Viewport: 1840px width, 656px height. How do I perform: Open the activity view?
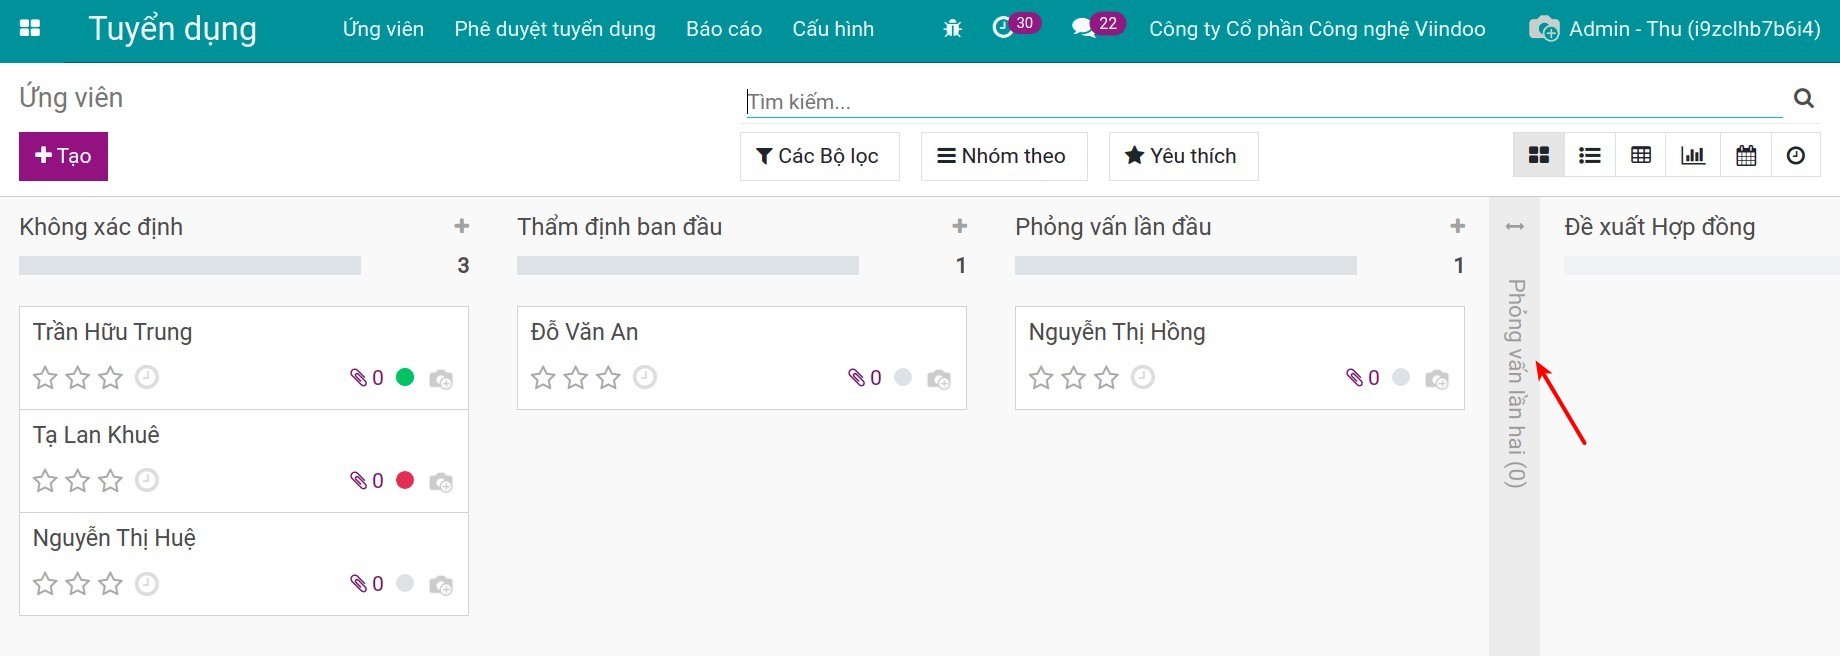tap(1796, 155)
